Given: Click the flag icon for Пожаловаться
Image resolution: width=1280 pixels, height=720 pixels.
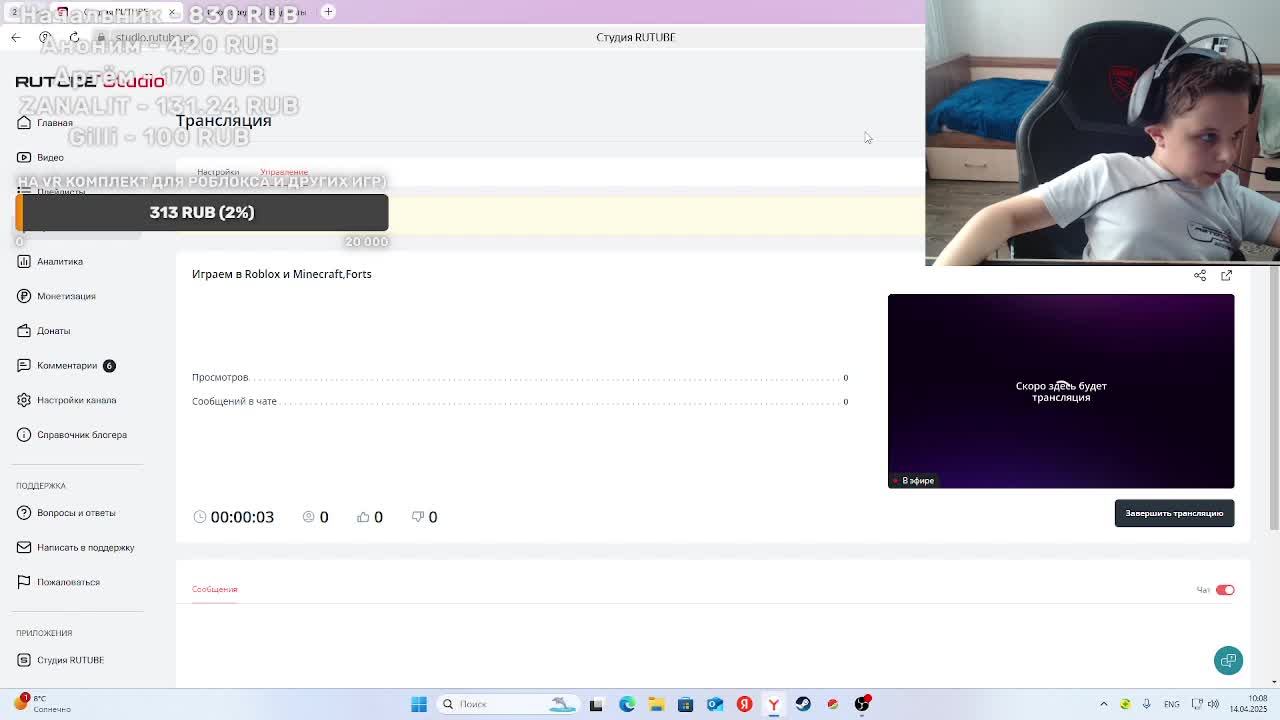Looking at the screenshot, I should 24,582.
